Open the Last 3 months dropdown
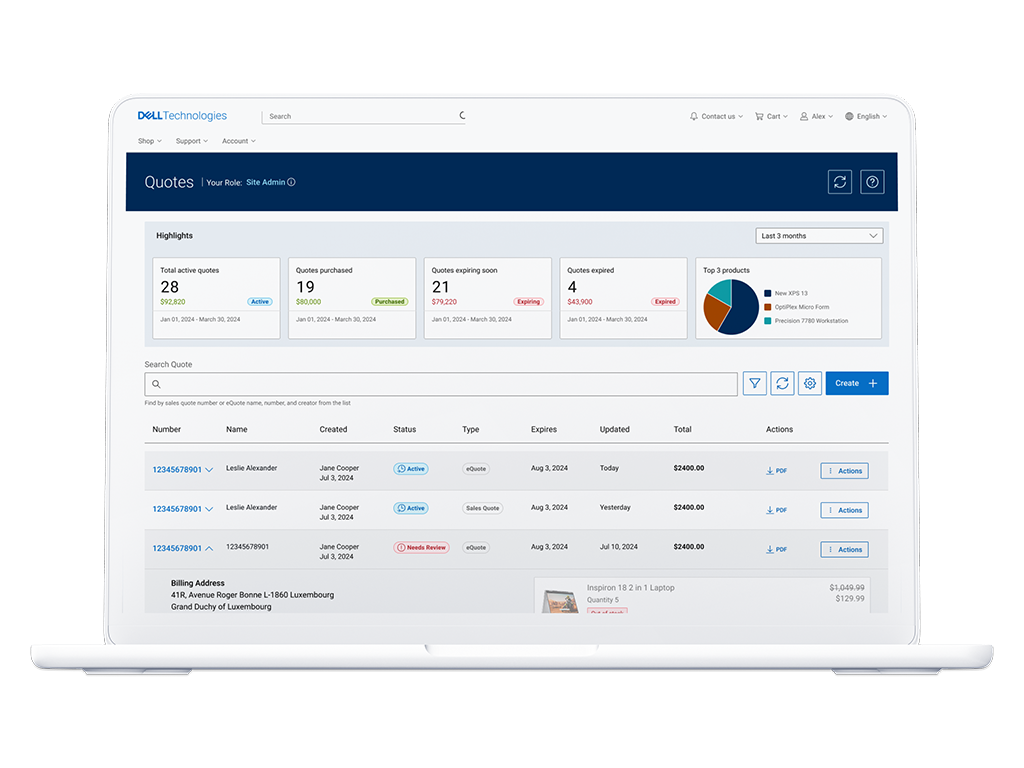This screenshot has width=1024, height=768. coord(819,236)
